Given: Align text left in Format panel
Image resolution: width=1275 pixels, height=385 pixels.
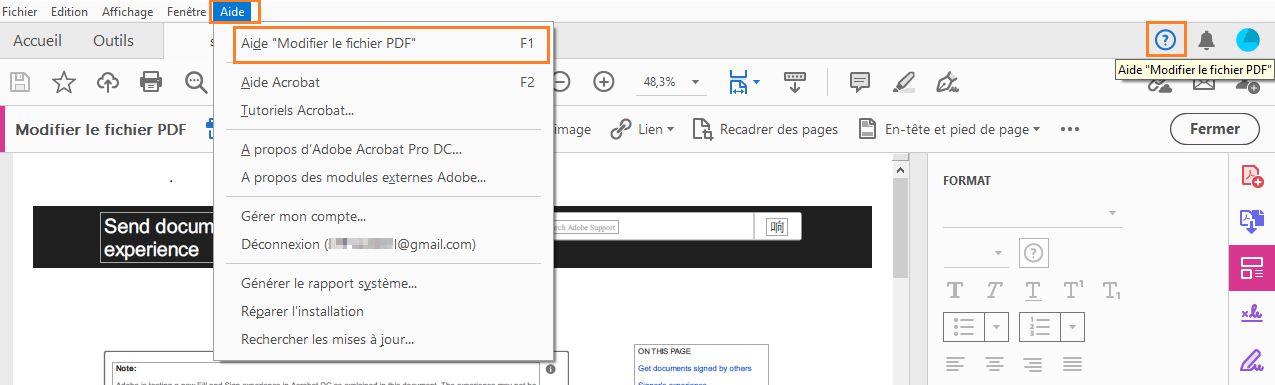Looking at the screenshot, I should (x=955, y=363).
